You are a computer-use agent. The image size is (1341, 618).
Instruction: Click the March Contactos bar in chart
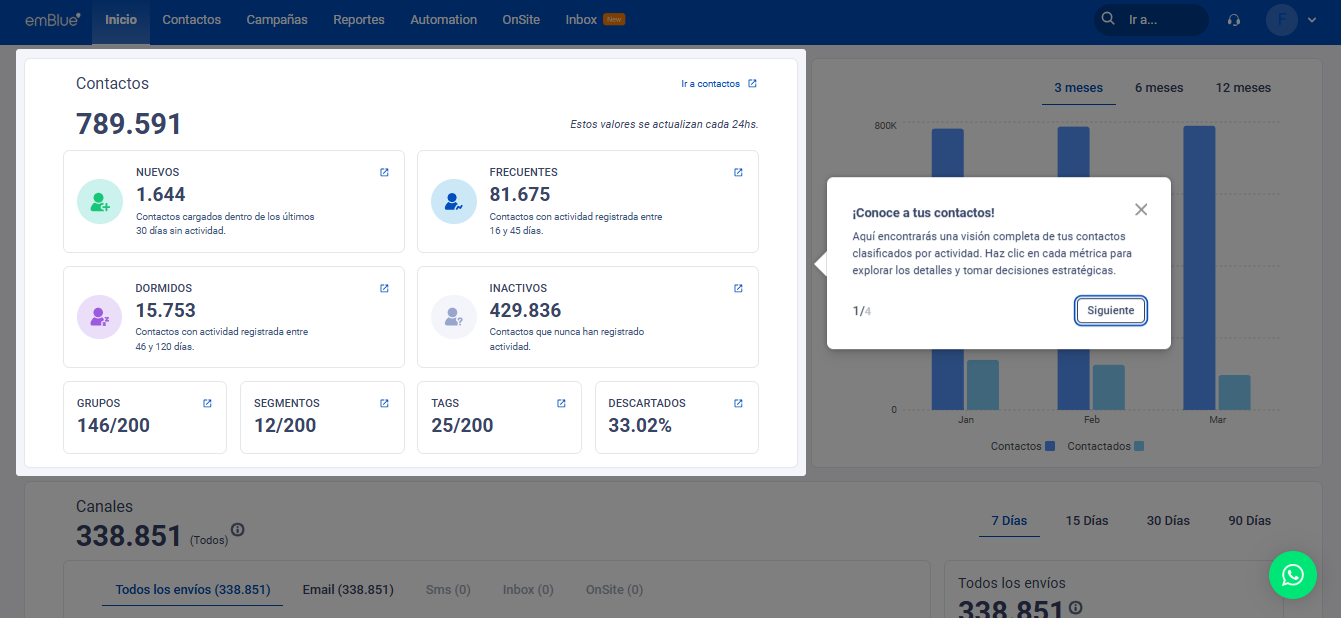click(1199, 268)
